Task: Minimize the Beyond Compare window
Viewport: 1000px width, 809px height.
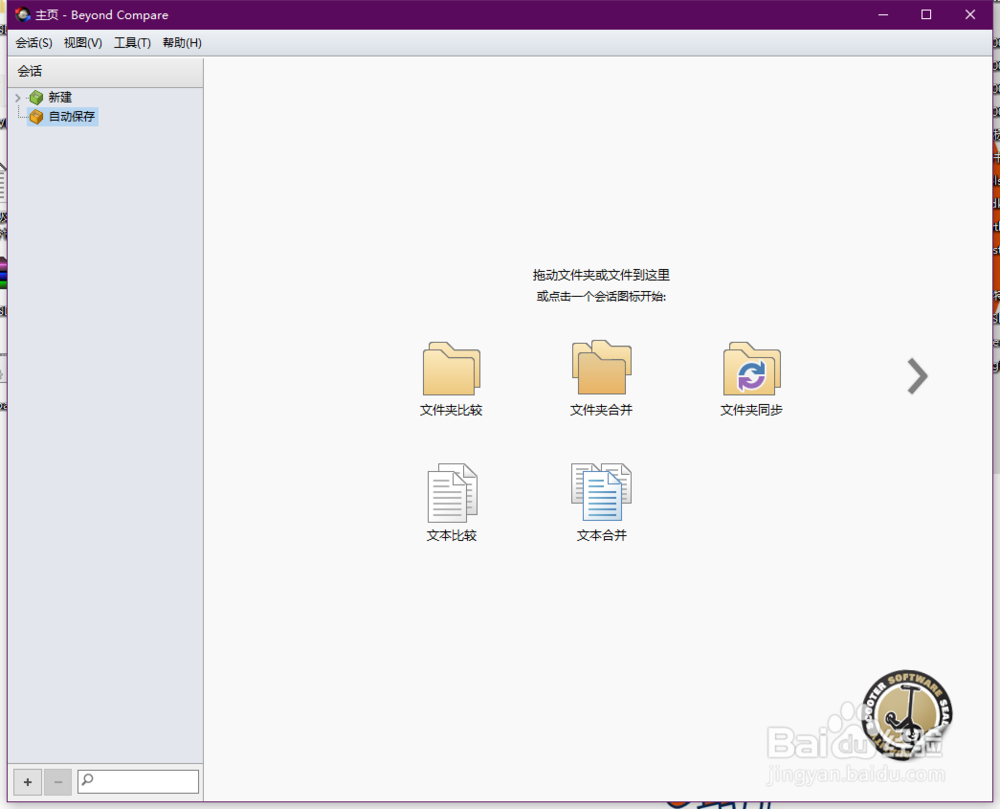Action: pos(883,15)
